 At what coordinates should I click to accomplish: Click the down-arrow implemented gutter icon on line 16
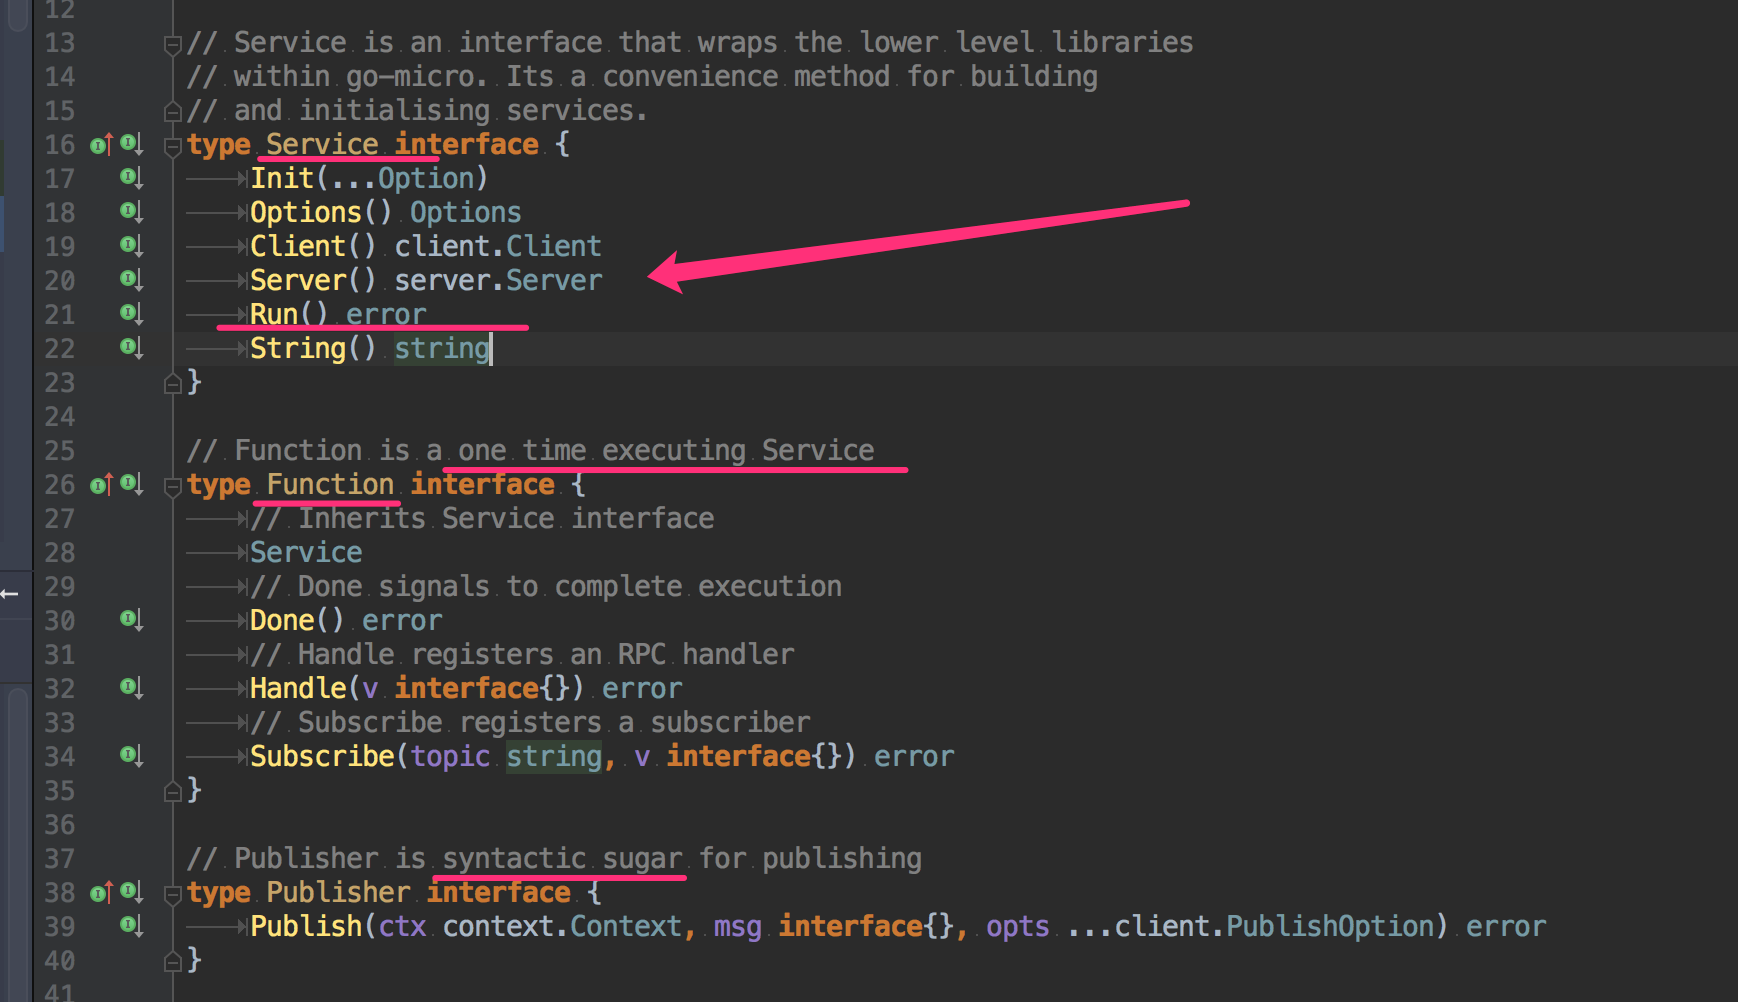click(132, 145)
